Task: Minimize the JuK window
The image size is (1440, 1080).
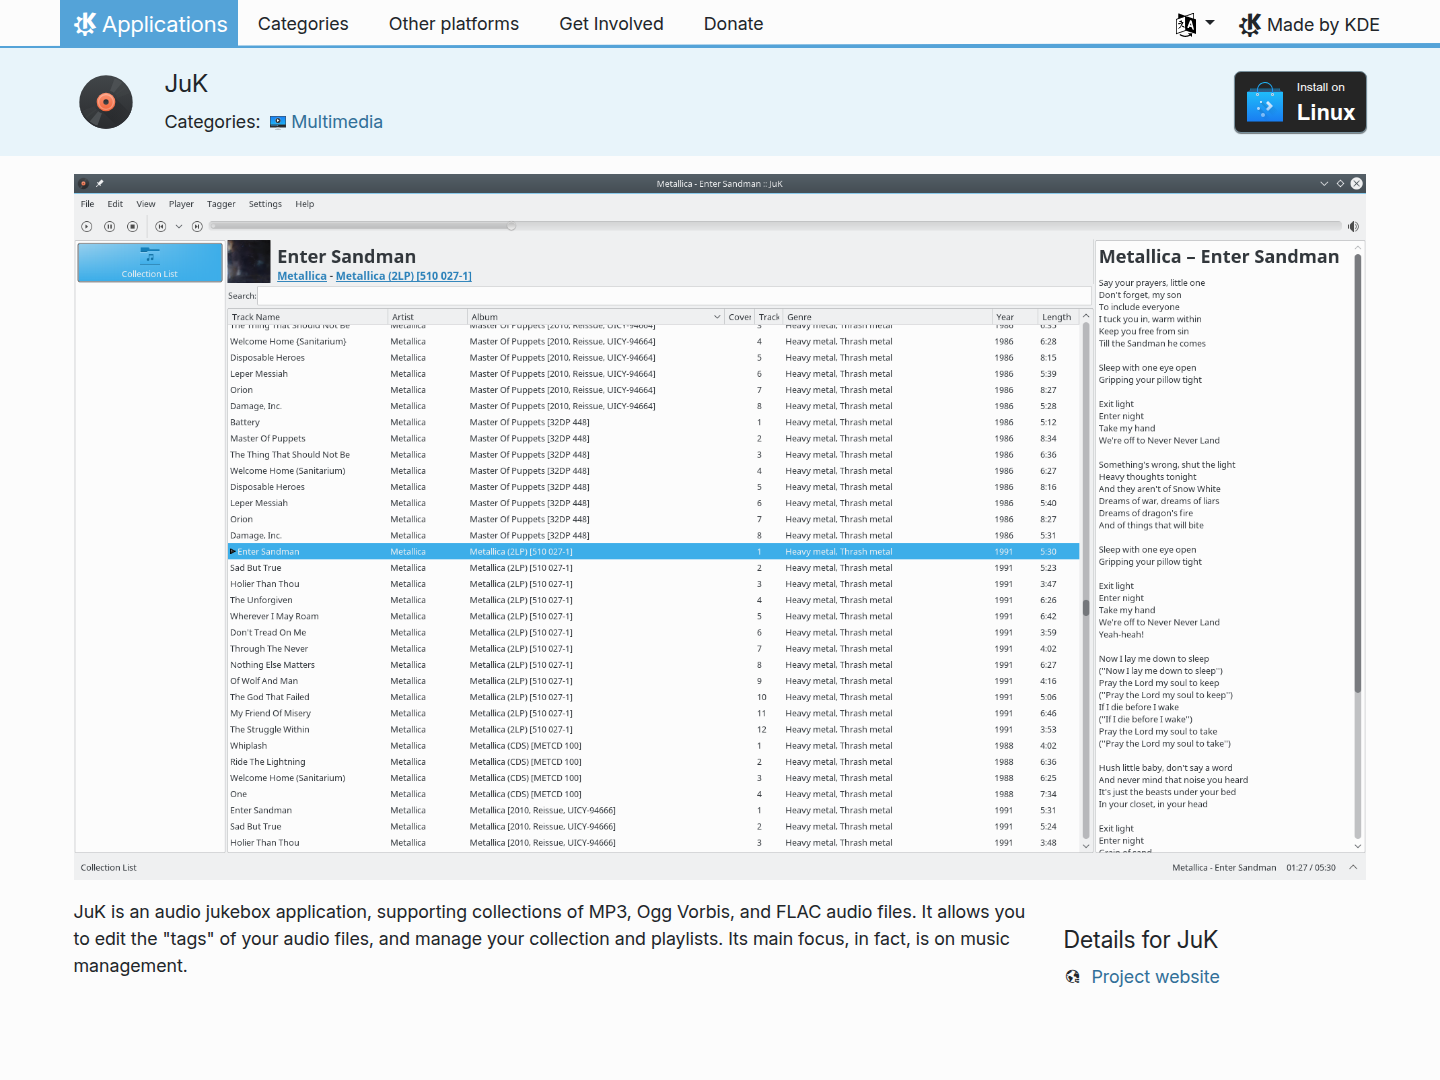Action: coord(1324,184)
